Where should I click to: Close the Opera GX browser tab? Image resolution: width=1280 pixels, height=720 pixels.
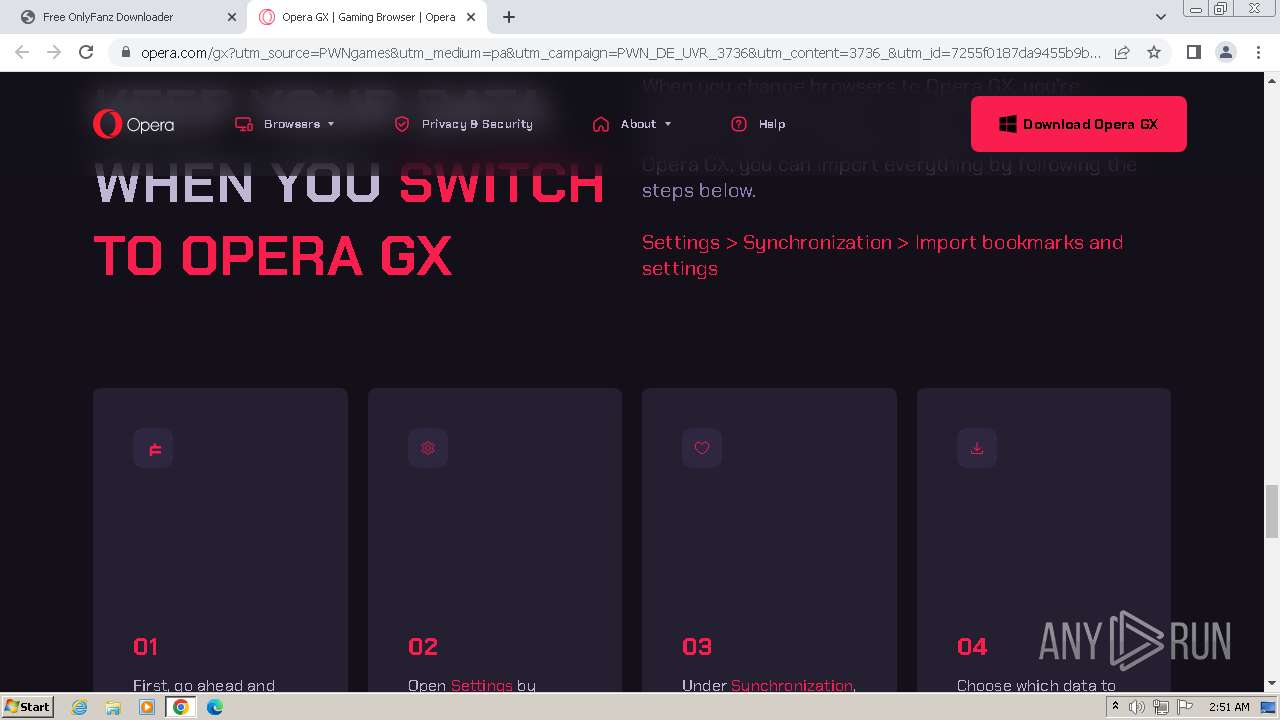(471, 17)
